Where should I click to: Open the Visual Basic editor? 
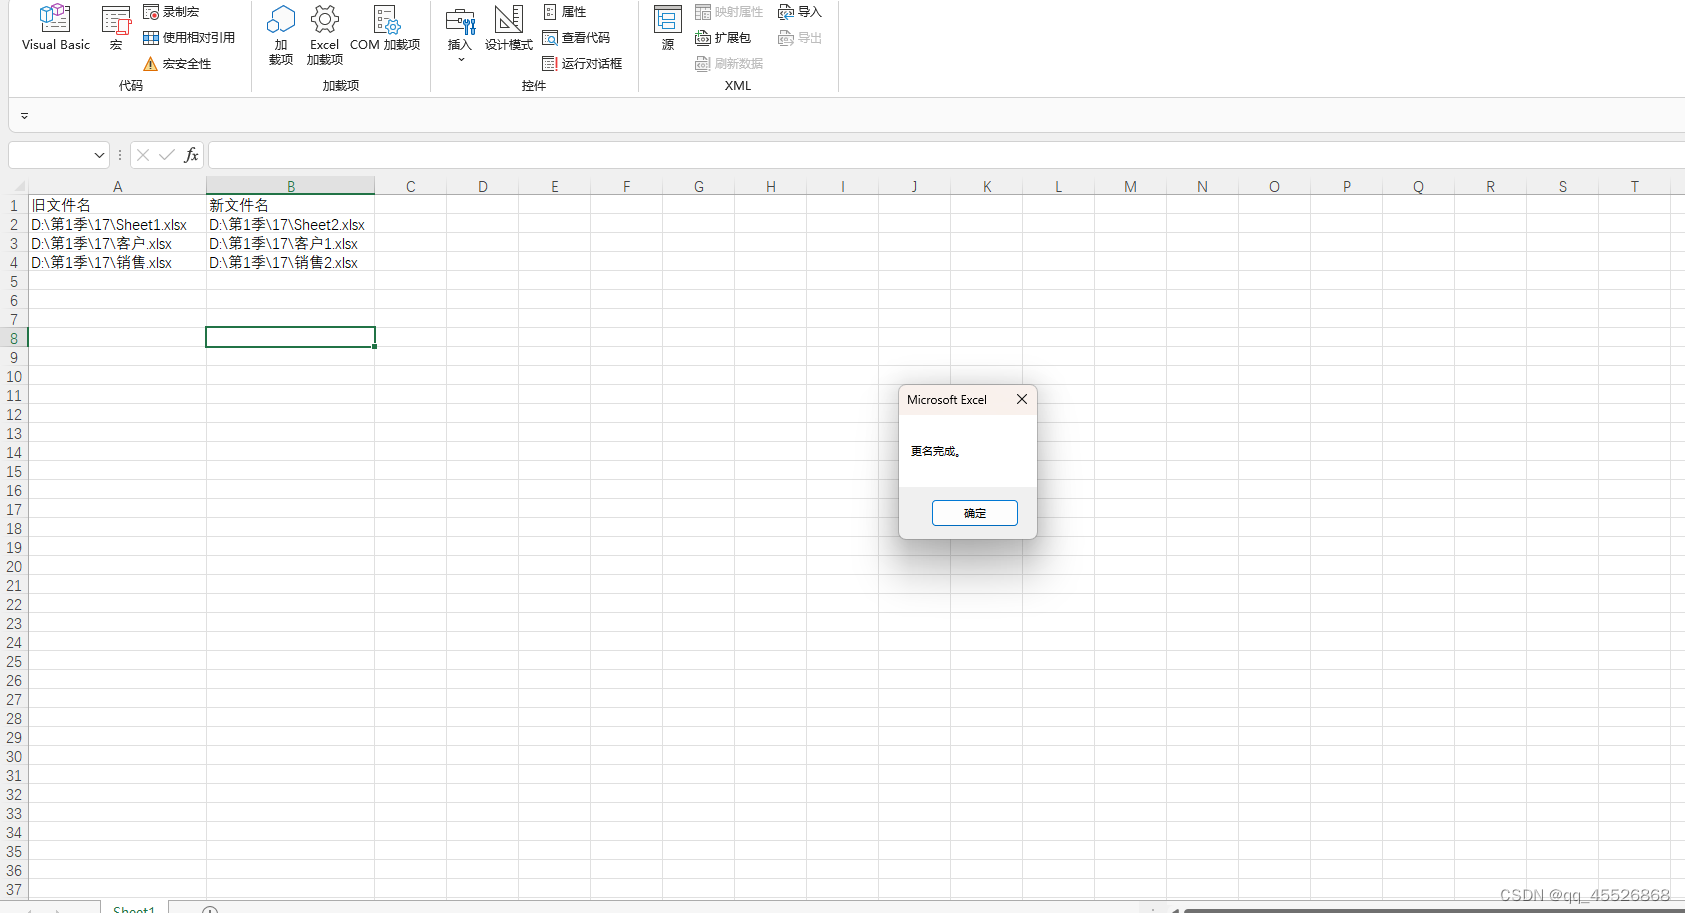(55, 28)
